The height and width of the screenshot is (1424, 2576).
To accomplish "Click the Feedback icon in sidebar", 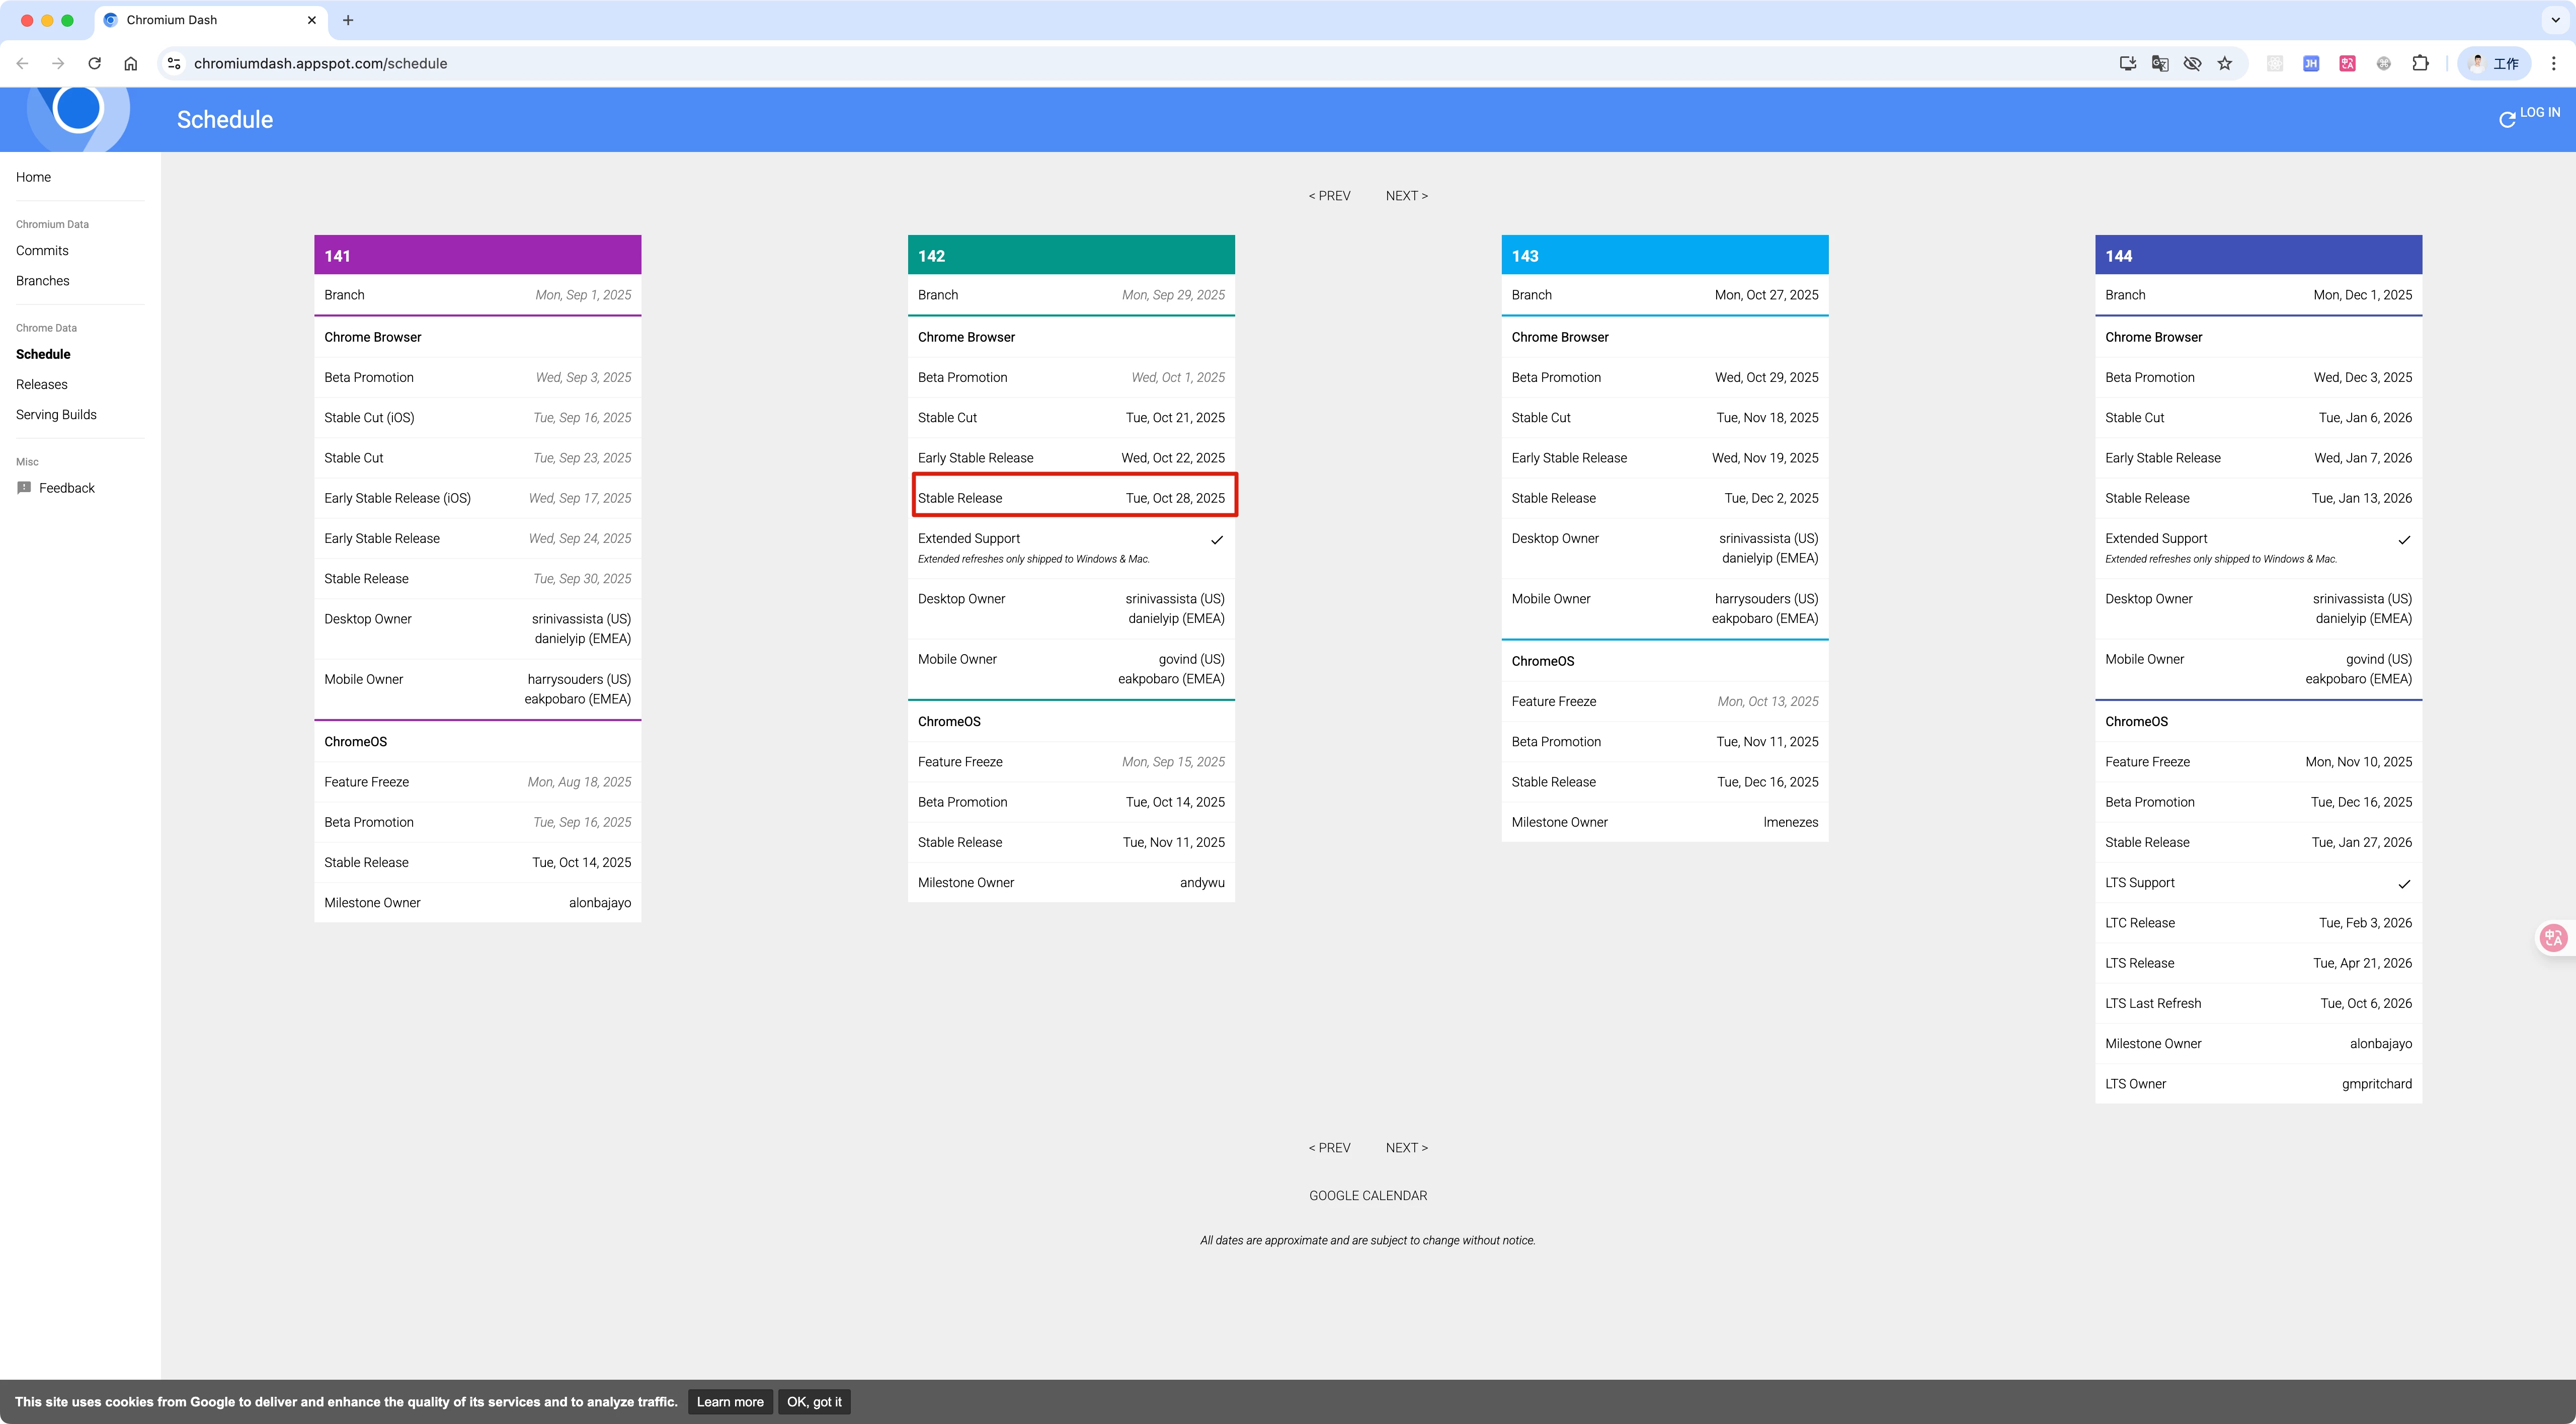I will (x=24, y=488).
